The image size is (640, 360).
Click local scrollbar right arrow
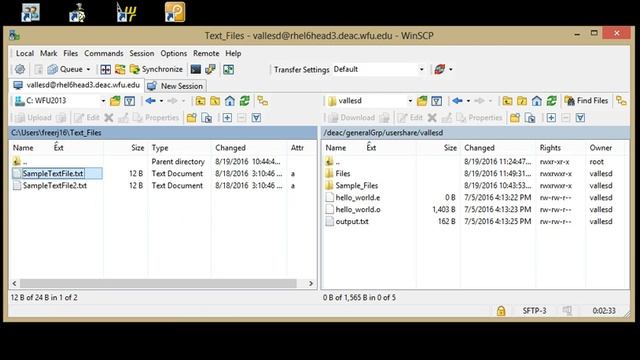[x=311, y=283]
